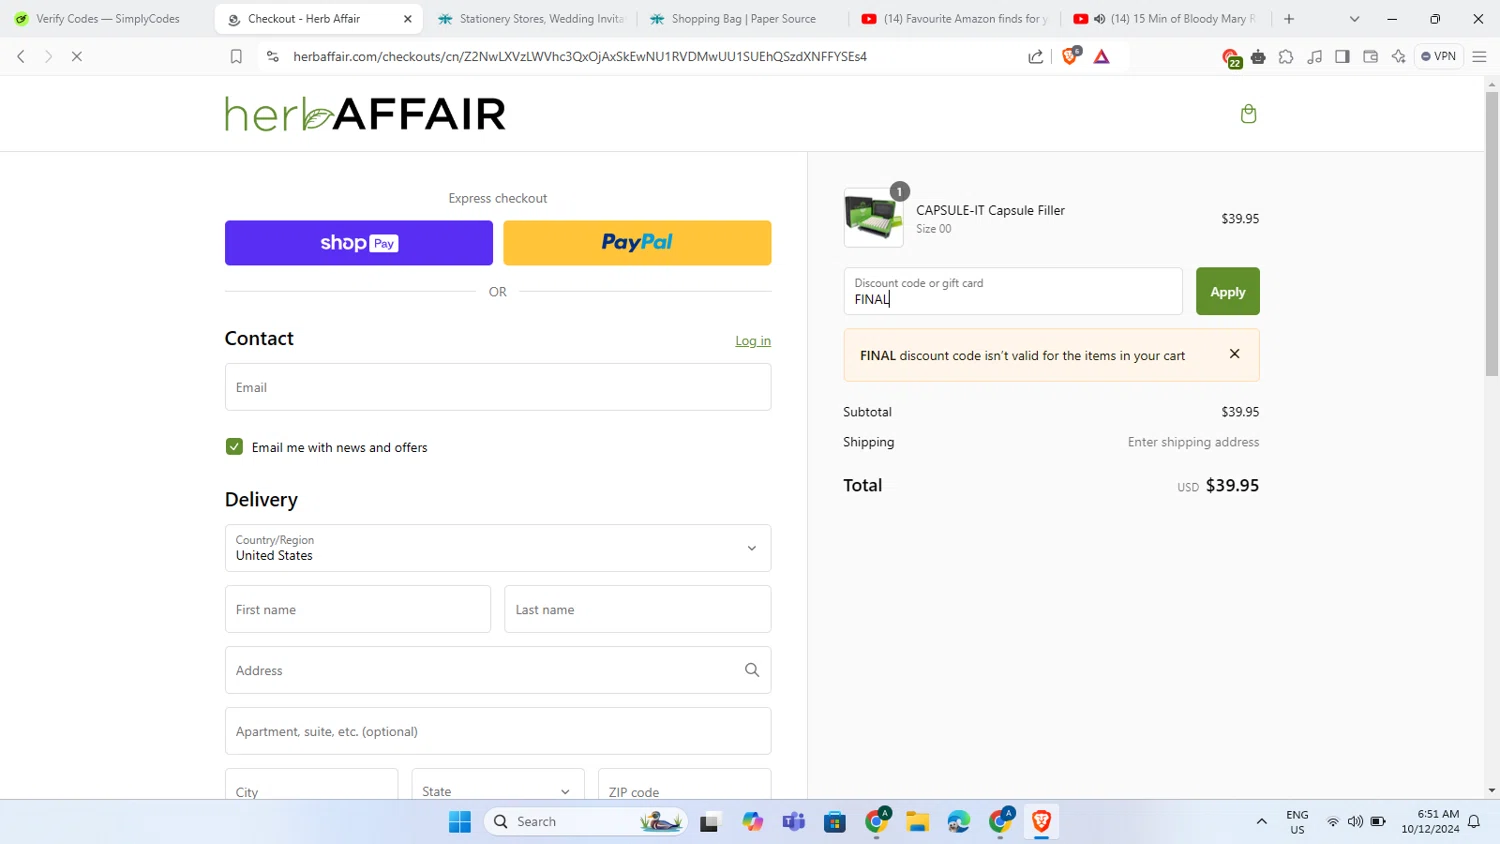The image size is (1500, 844).
Task: Open a new browser tab
Action: pos(1289,19)
